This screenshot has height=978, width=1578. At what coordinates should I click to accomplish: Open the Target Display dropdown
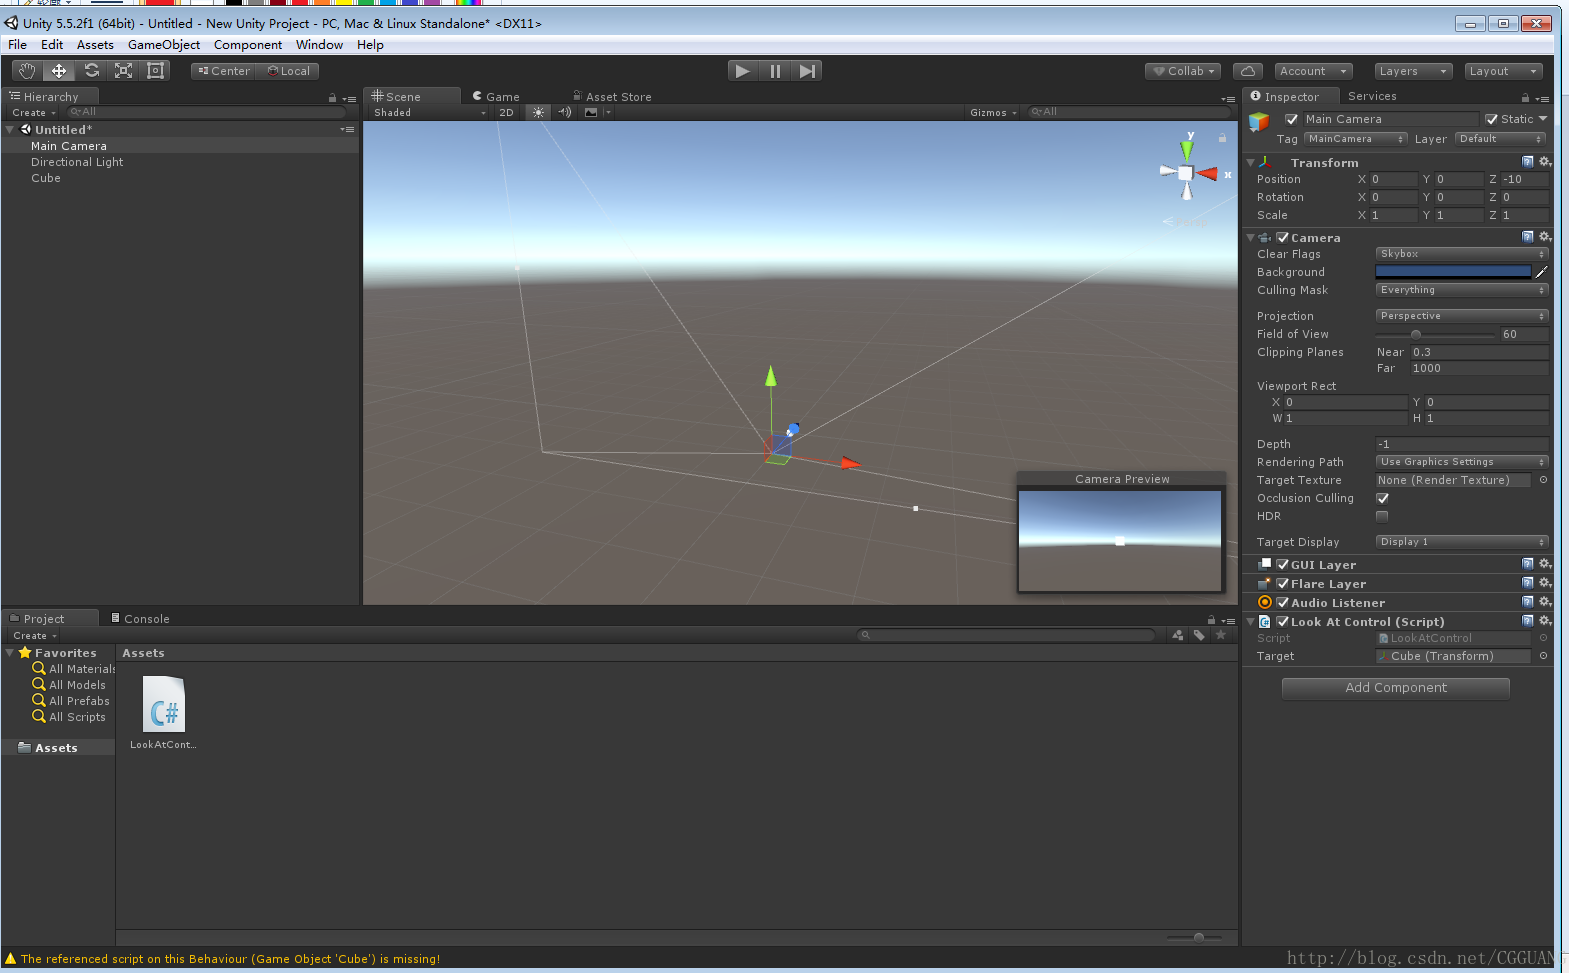pyautogui.click(x=1462, y=542)
